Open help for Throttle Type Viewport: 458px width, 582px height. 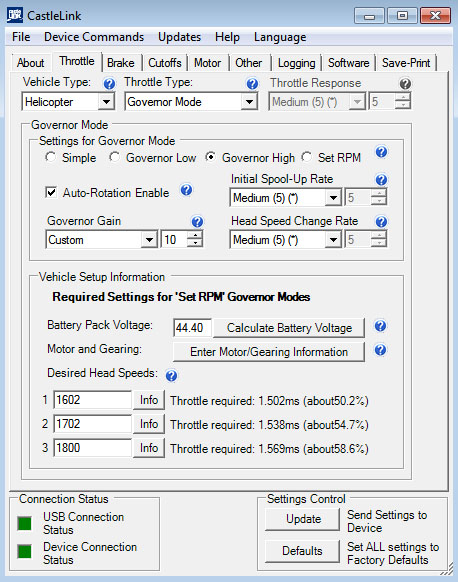[252, 84]
